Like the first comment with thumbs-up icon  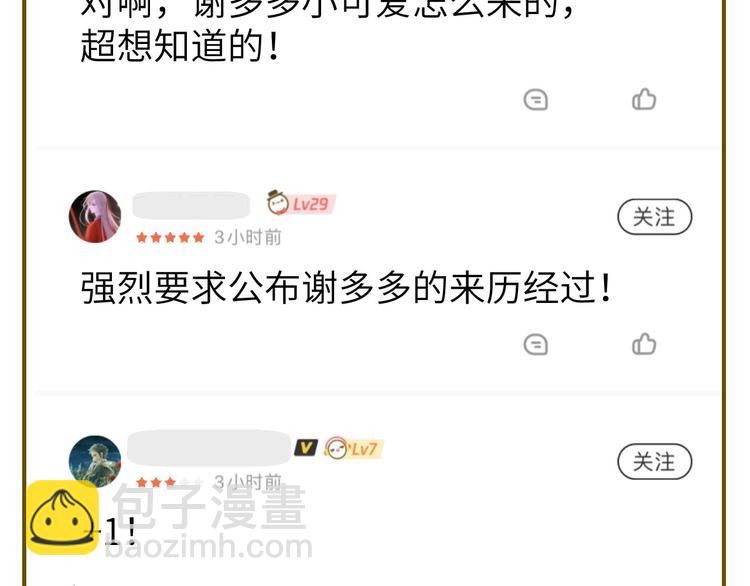pos(644,100)
